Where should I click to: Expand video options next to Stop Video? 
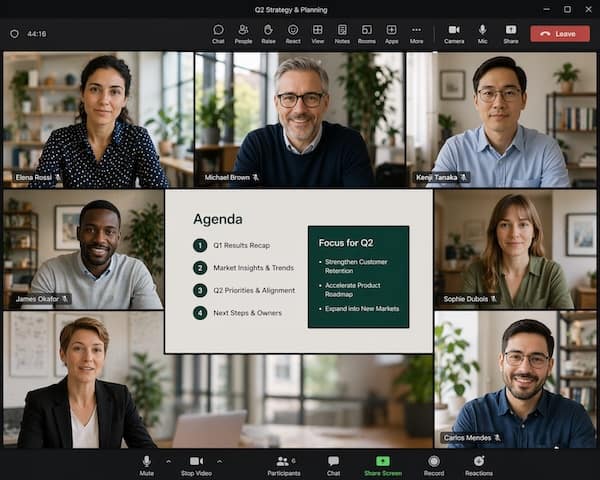click(220, 462)
